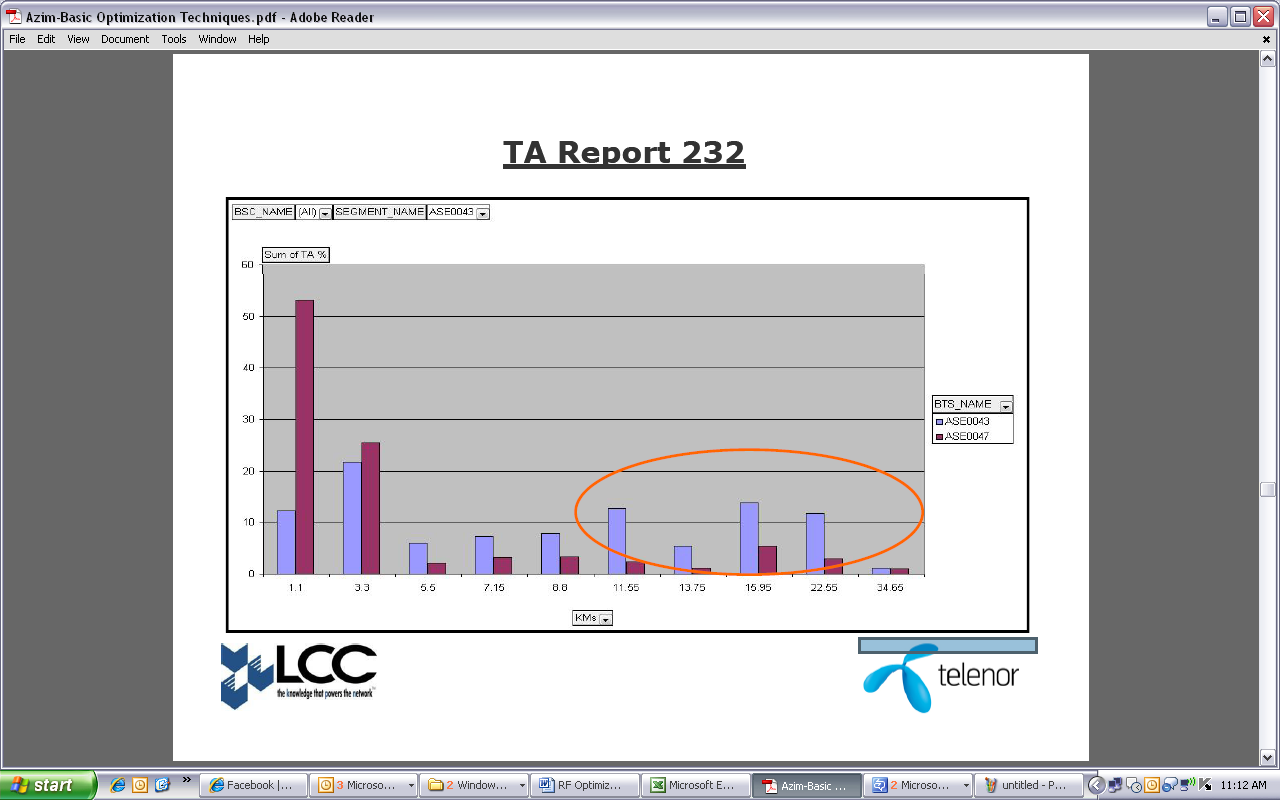Click the ASE0047 legend color swatch
This screenshot has width=1280, height=800.
tap(940, 436)
